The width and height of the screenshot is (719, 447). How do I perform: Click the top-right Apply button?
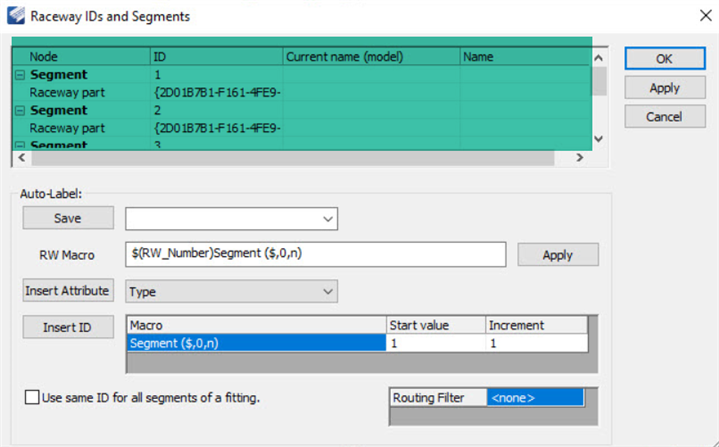[664, 88]
